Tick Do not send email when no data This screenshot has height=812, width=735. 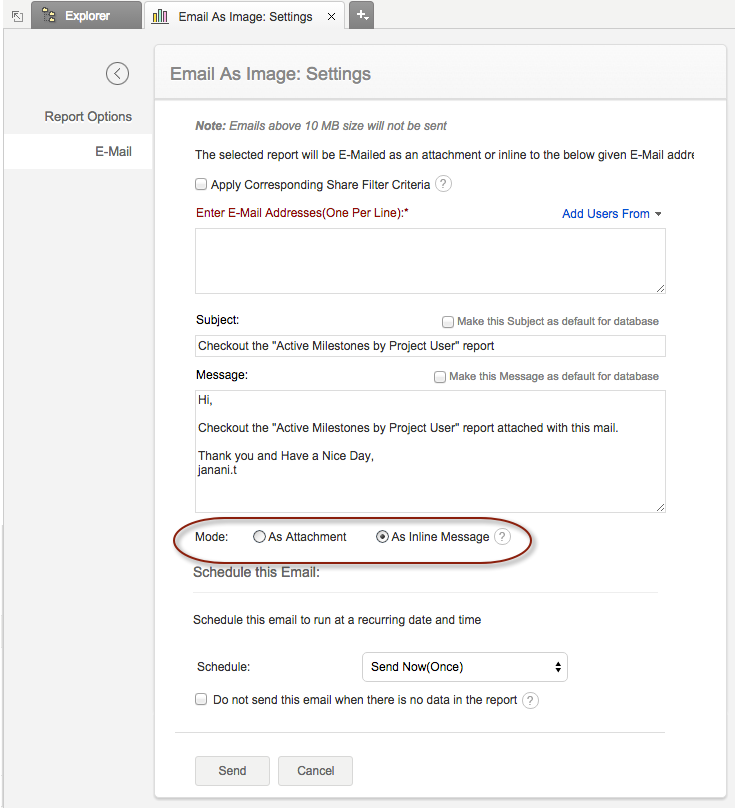click(201, 700)
